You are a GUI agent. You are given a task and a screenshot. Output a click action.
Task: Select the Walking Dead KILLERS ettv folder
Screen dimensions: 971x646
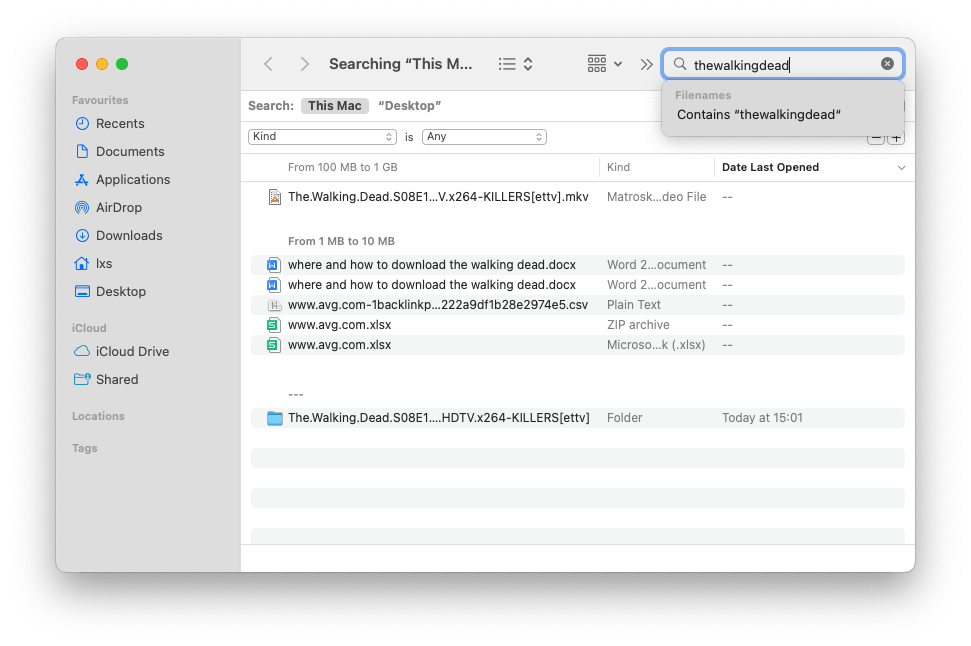tap(438, 417)
